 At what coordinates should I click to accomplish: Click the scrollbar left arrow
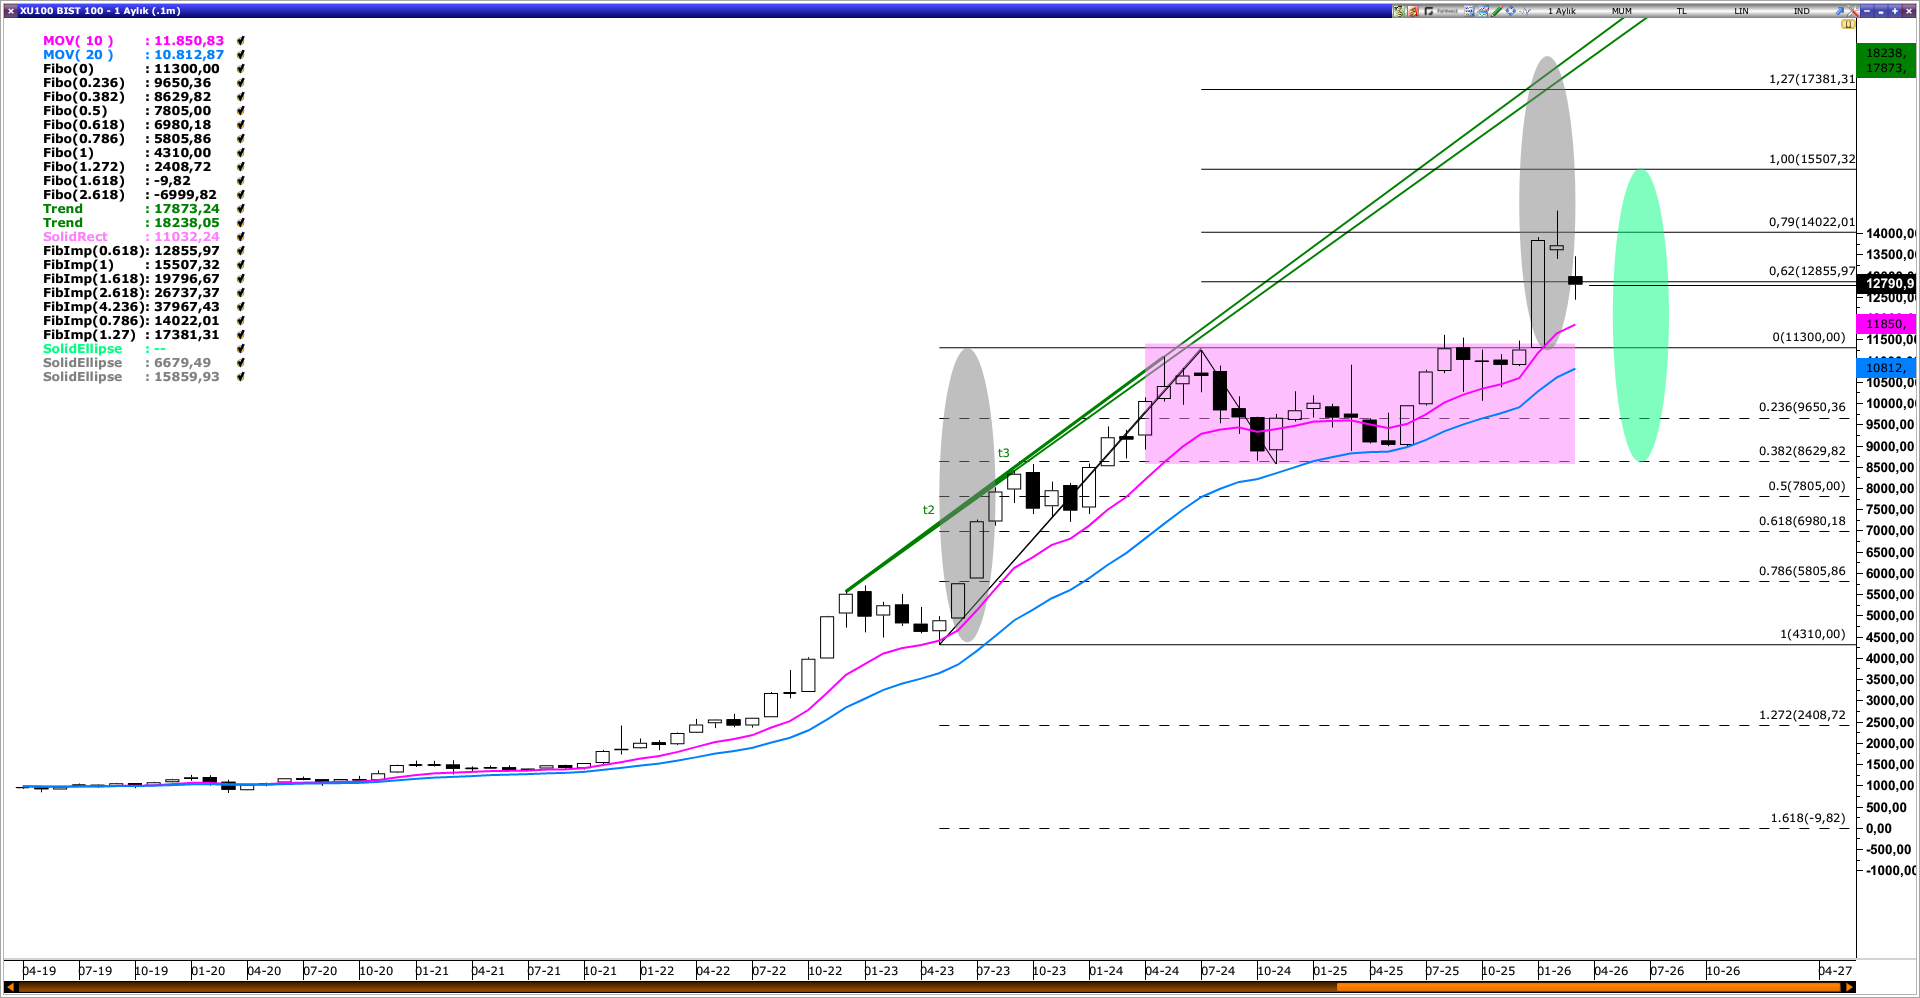tap(11, 987)
